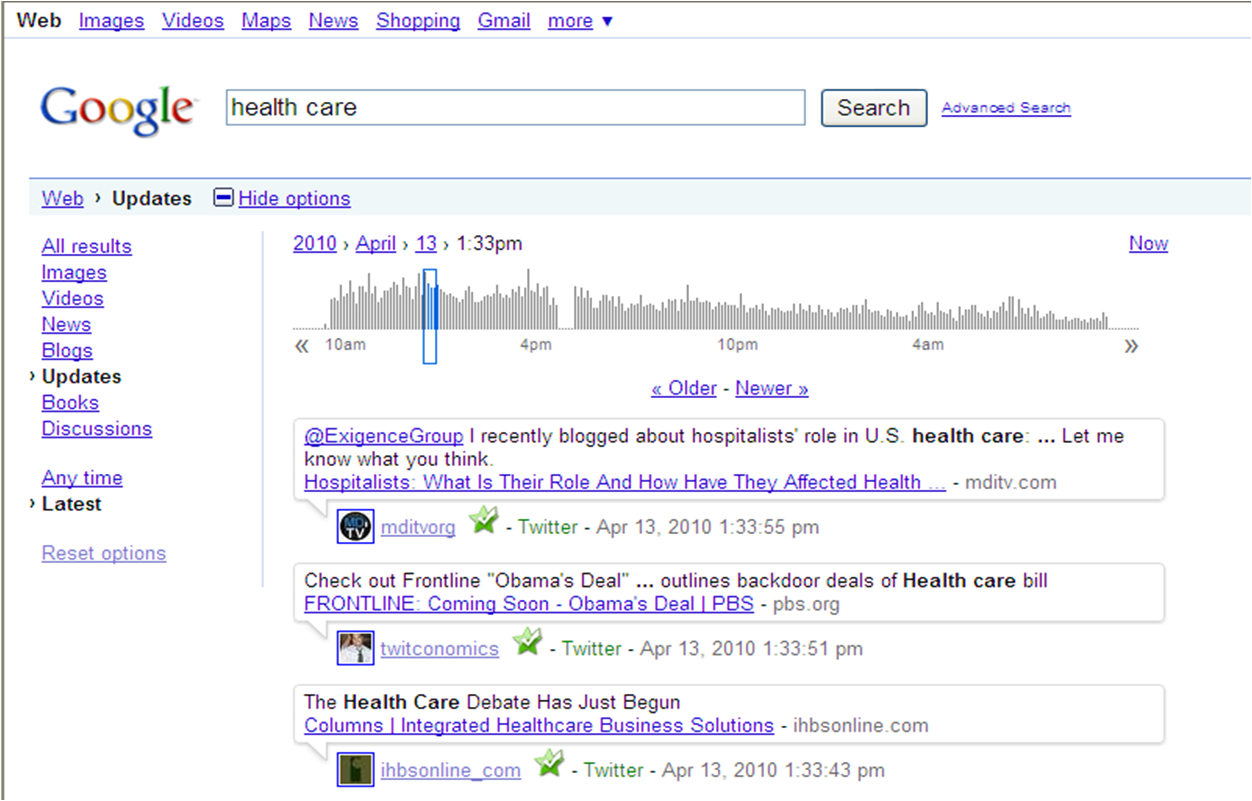Open @ExigenceGroup mention link
The image size is (1252, 801).
tap(384, 437)
